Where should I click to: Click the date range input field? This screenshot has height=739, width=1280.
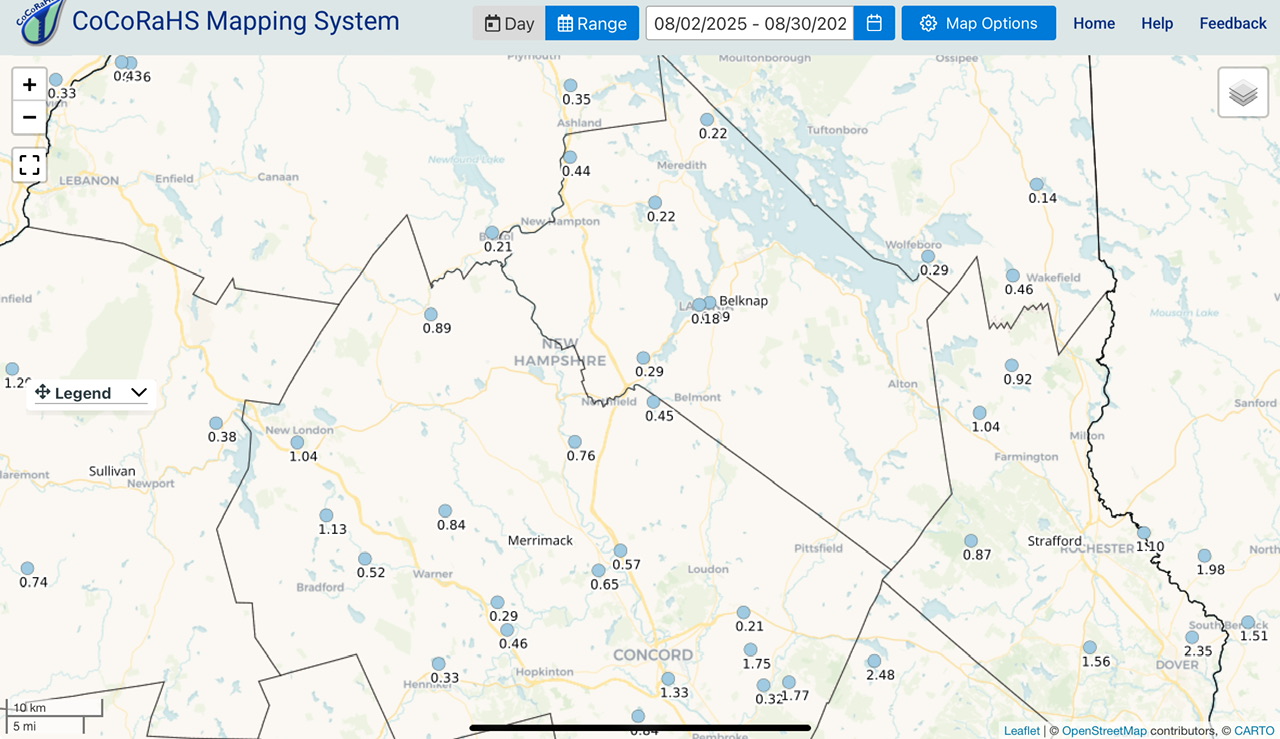pos(750,23)
